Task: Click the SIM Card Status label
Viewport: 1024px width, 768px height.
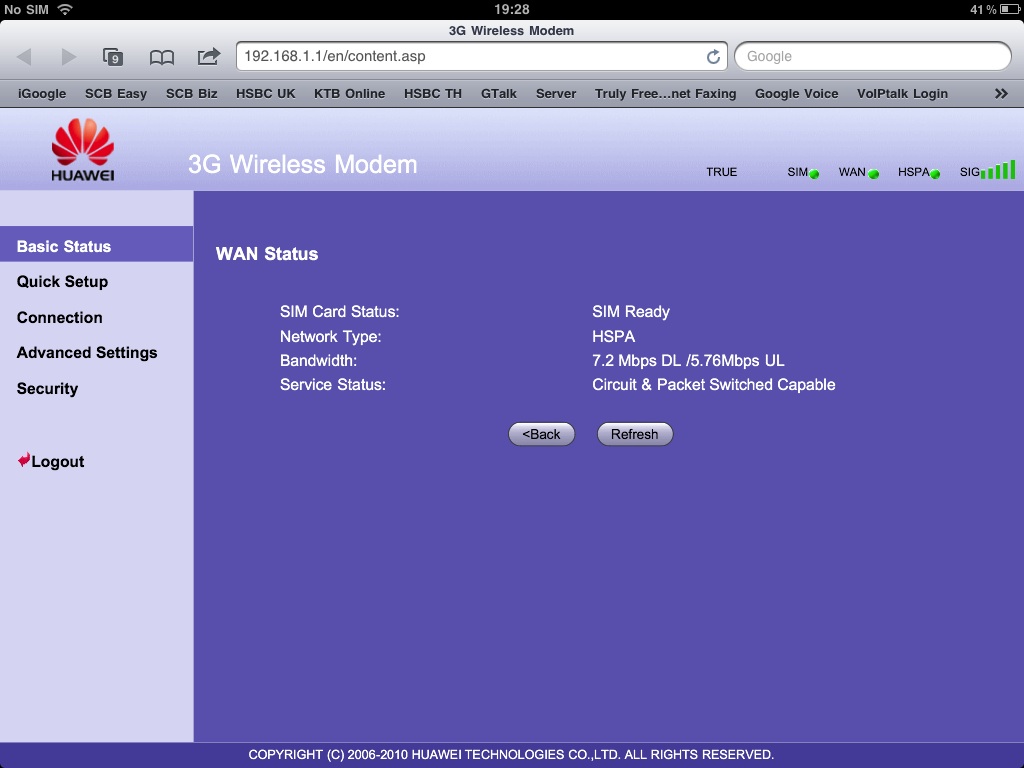Action: [x=340, y=312]
